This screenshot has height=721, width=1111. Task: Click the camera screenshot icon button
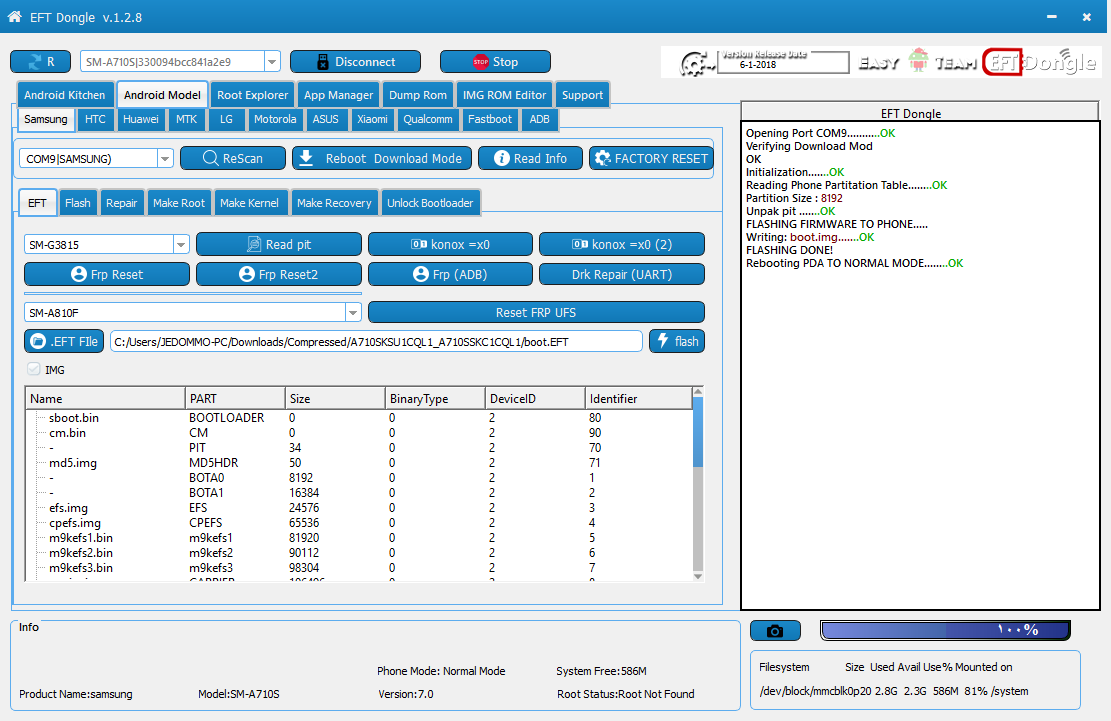click(775, 630)
